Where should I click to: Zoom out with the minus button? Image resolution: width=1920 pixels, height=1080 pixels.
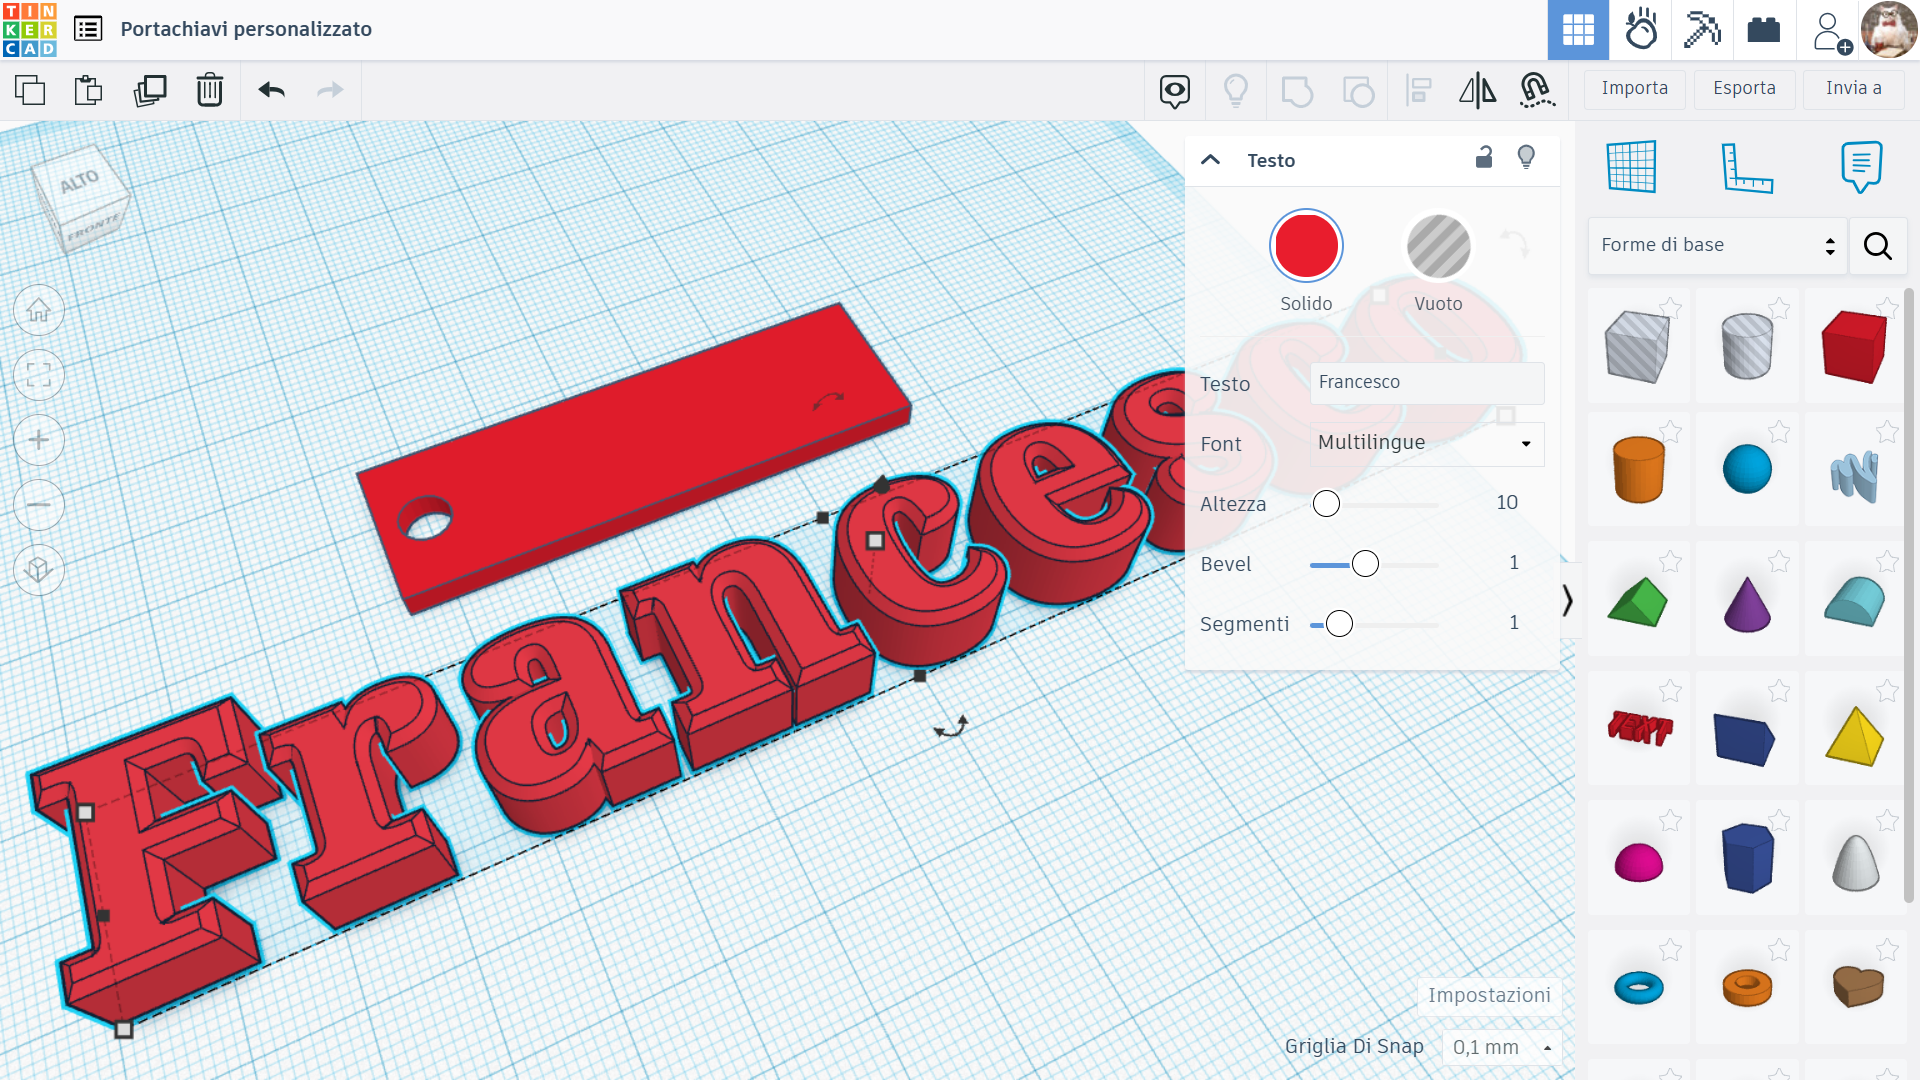click(x=39, y=505)
